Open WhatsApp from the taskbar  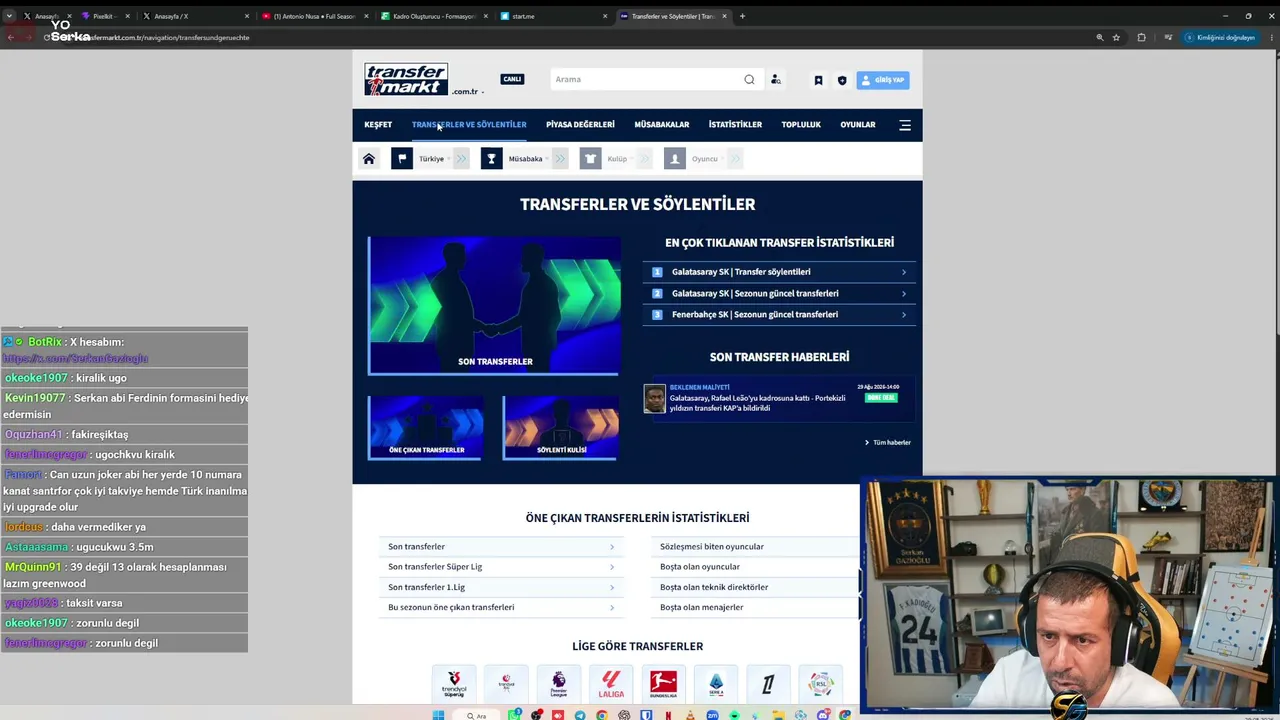514,715
